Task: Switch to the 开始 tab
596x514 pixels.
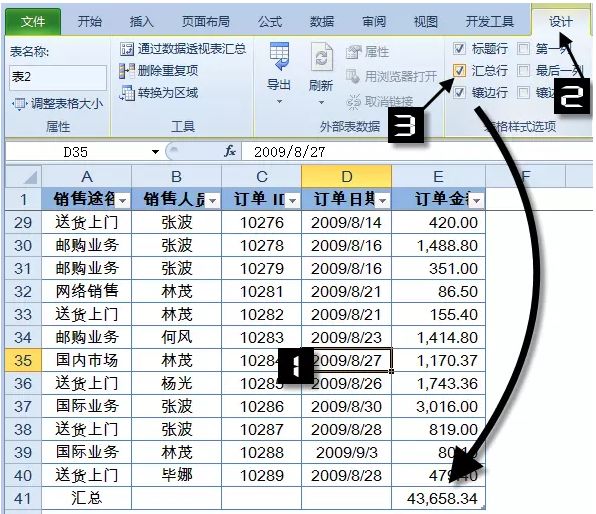Action: point(90,22)
